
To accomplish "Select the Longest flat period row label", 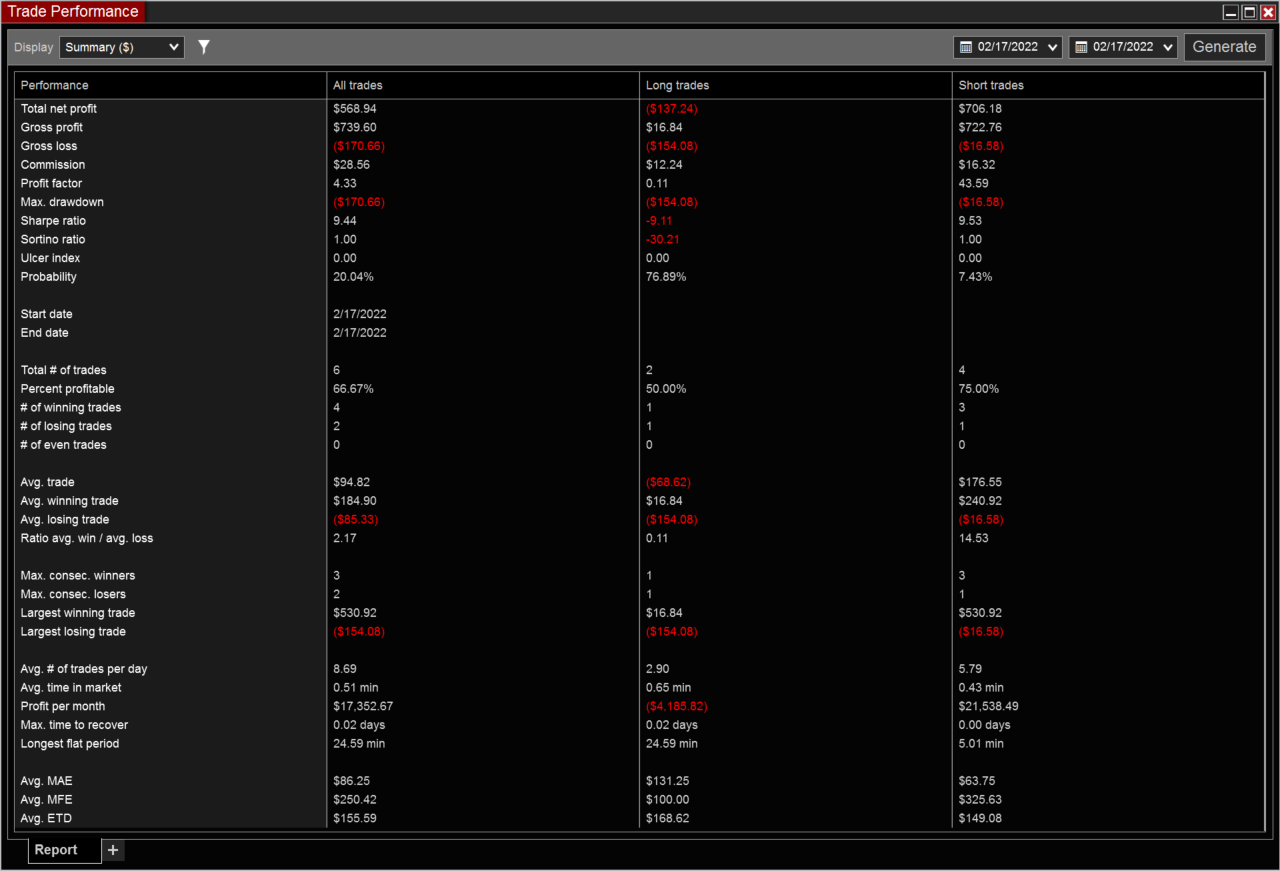I will pos(70,744).
